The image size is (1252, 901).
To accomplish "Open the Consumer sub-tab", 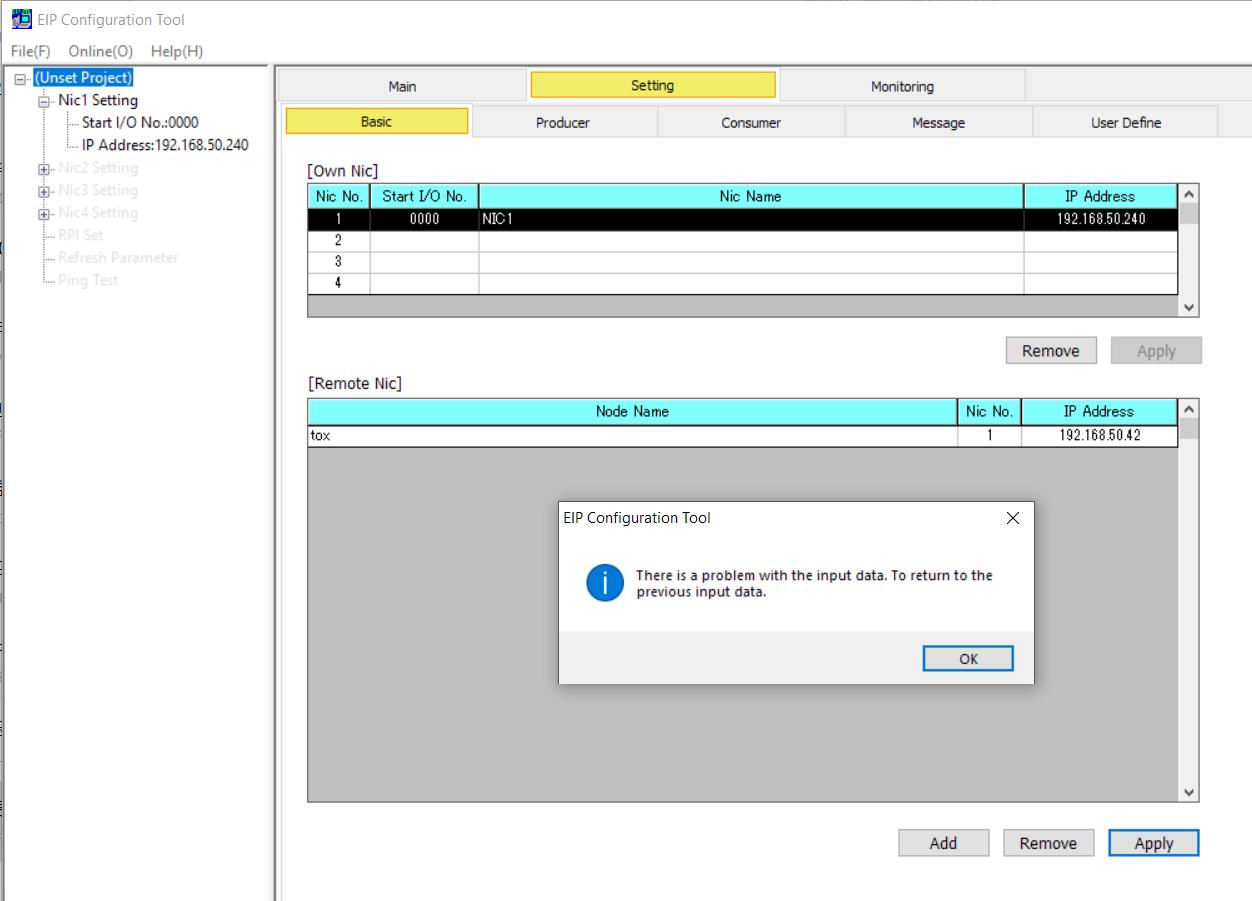I will pos(751,122).
